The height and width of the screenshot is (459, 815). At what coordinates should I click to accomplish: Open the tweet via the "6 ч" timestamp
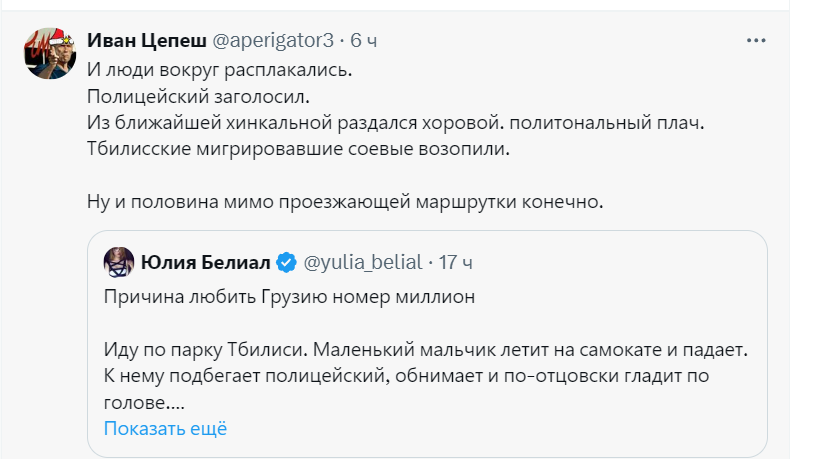[x=364, y=41]
